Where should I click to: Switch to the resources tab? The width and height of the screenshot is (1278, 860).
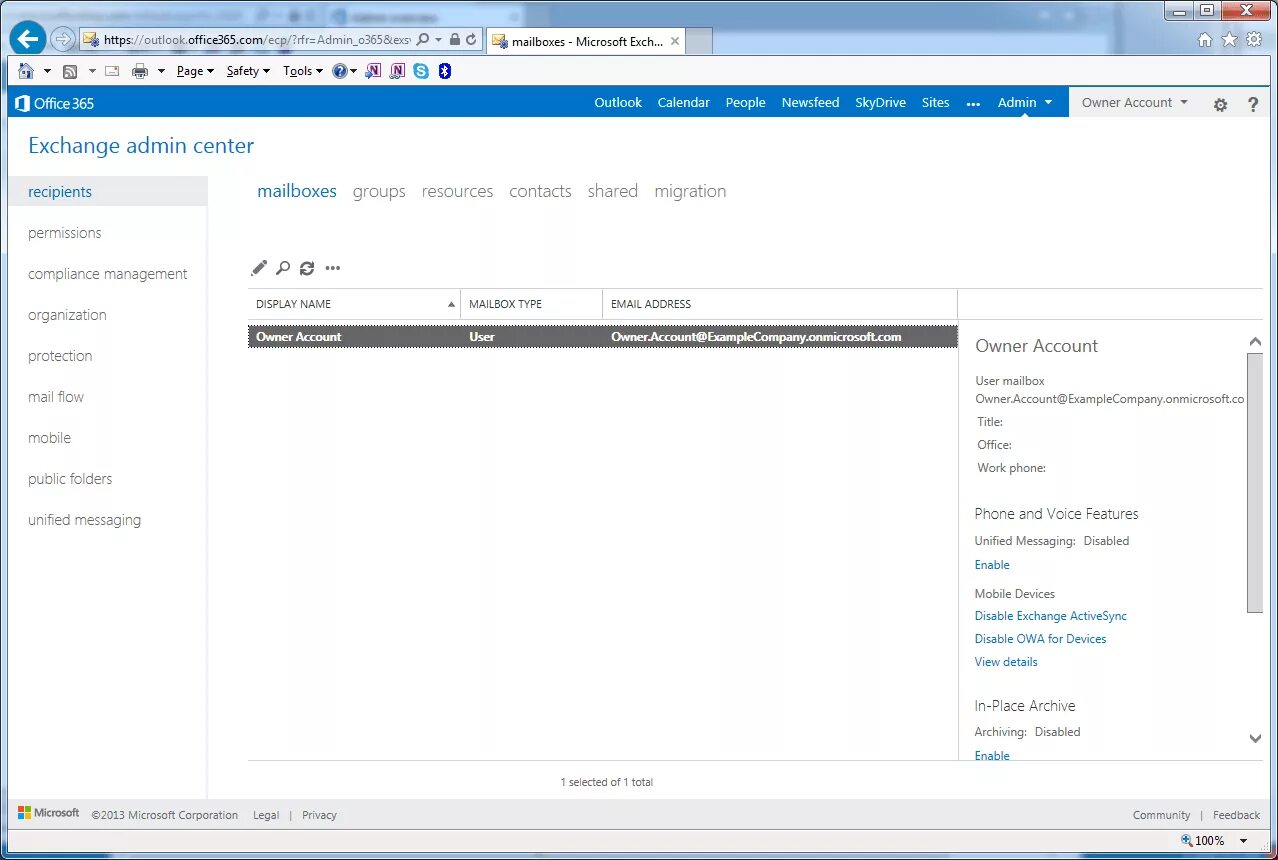pyautogui.click(x=457, y=191)
